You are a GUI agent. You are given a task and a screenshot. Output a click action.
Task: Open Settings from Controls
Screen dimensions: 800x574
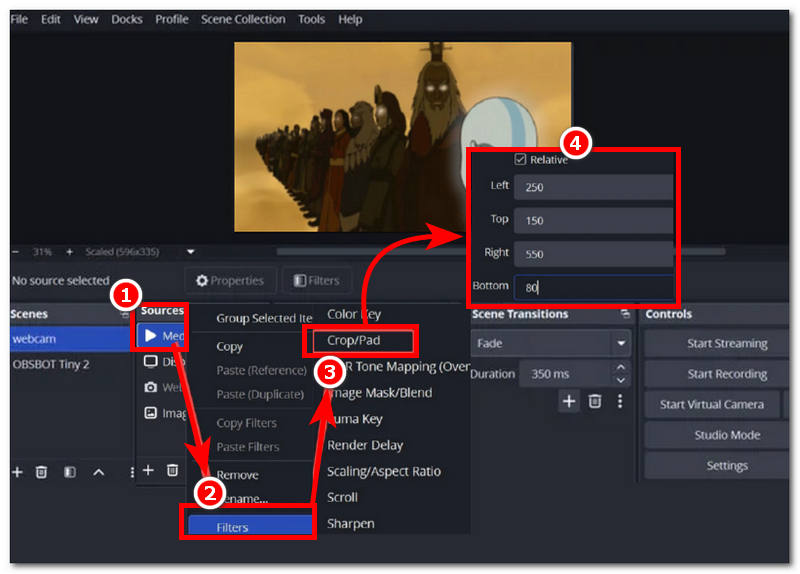(717, 465)
